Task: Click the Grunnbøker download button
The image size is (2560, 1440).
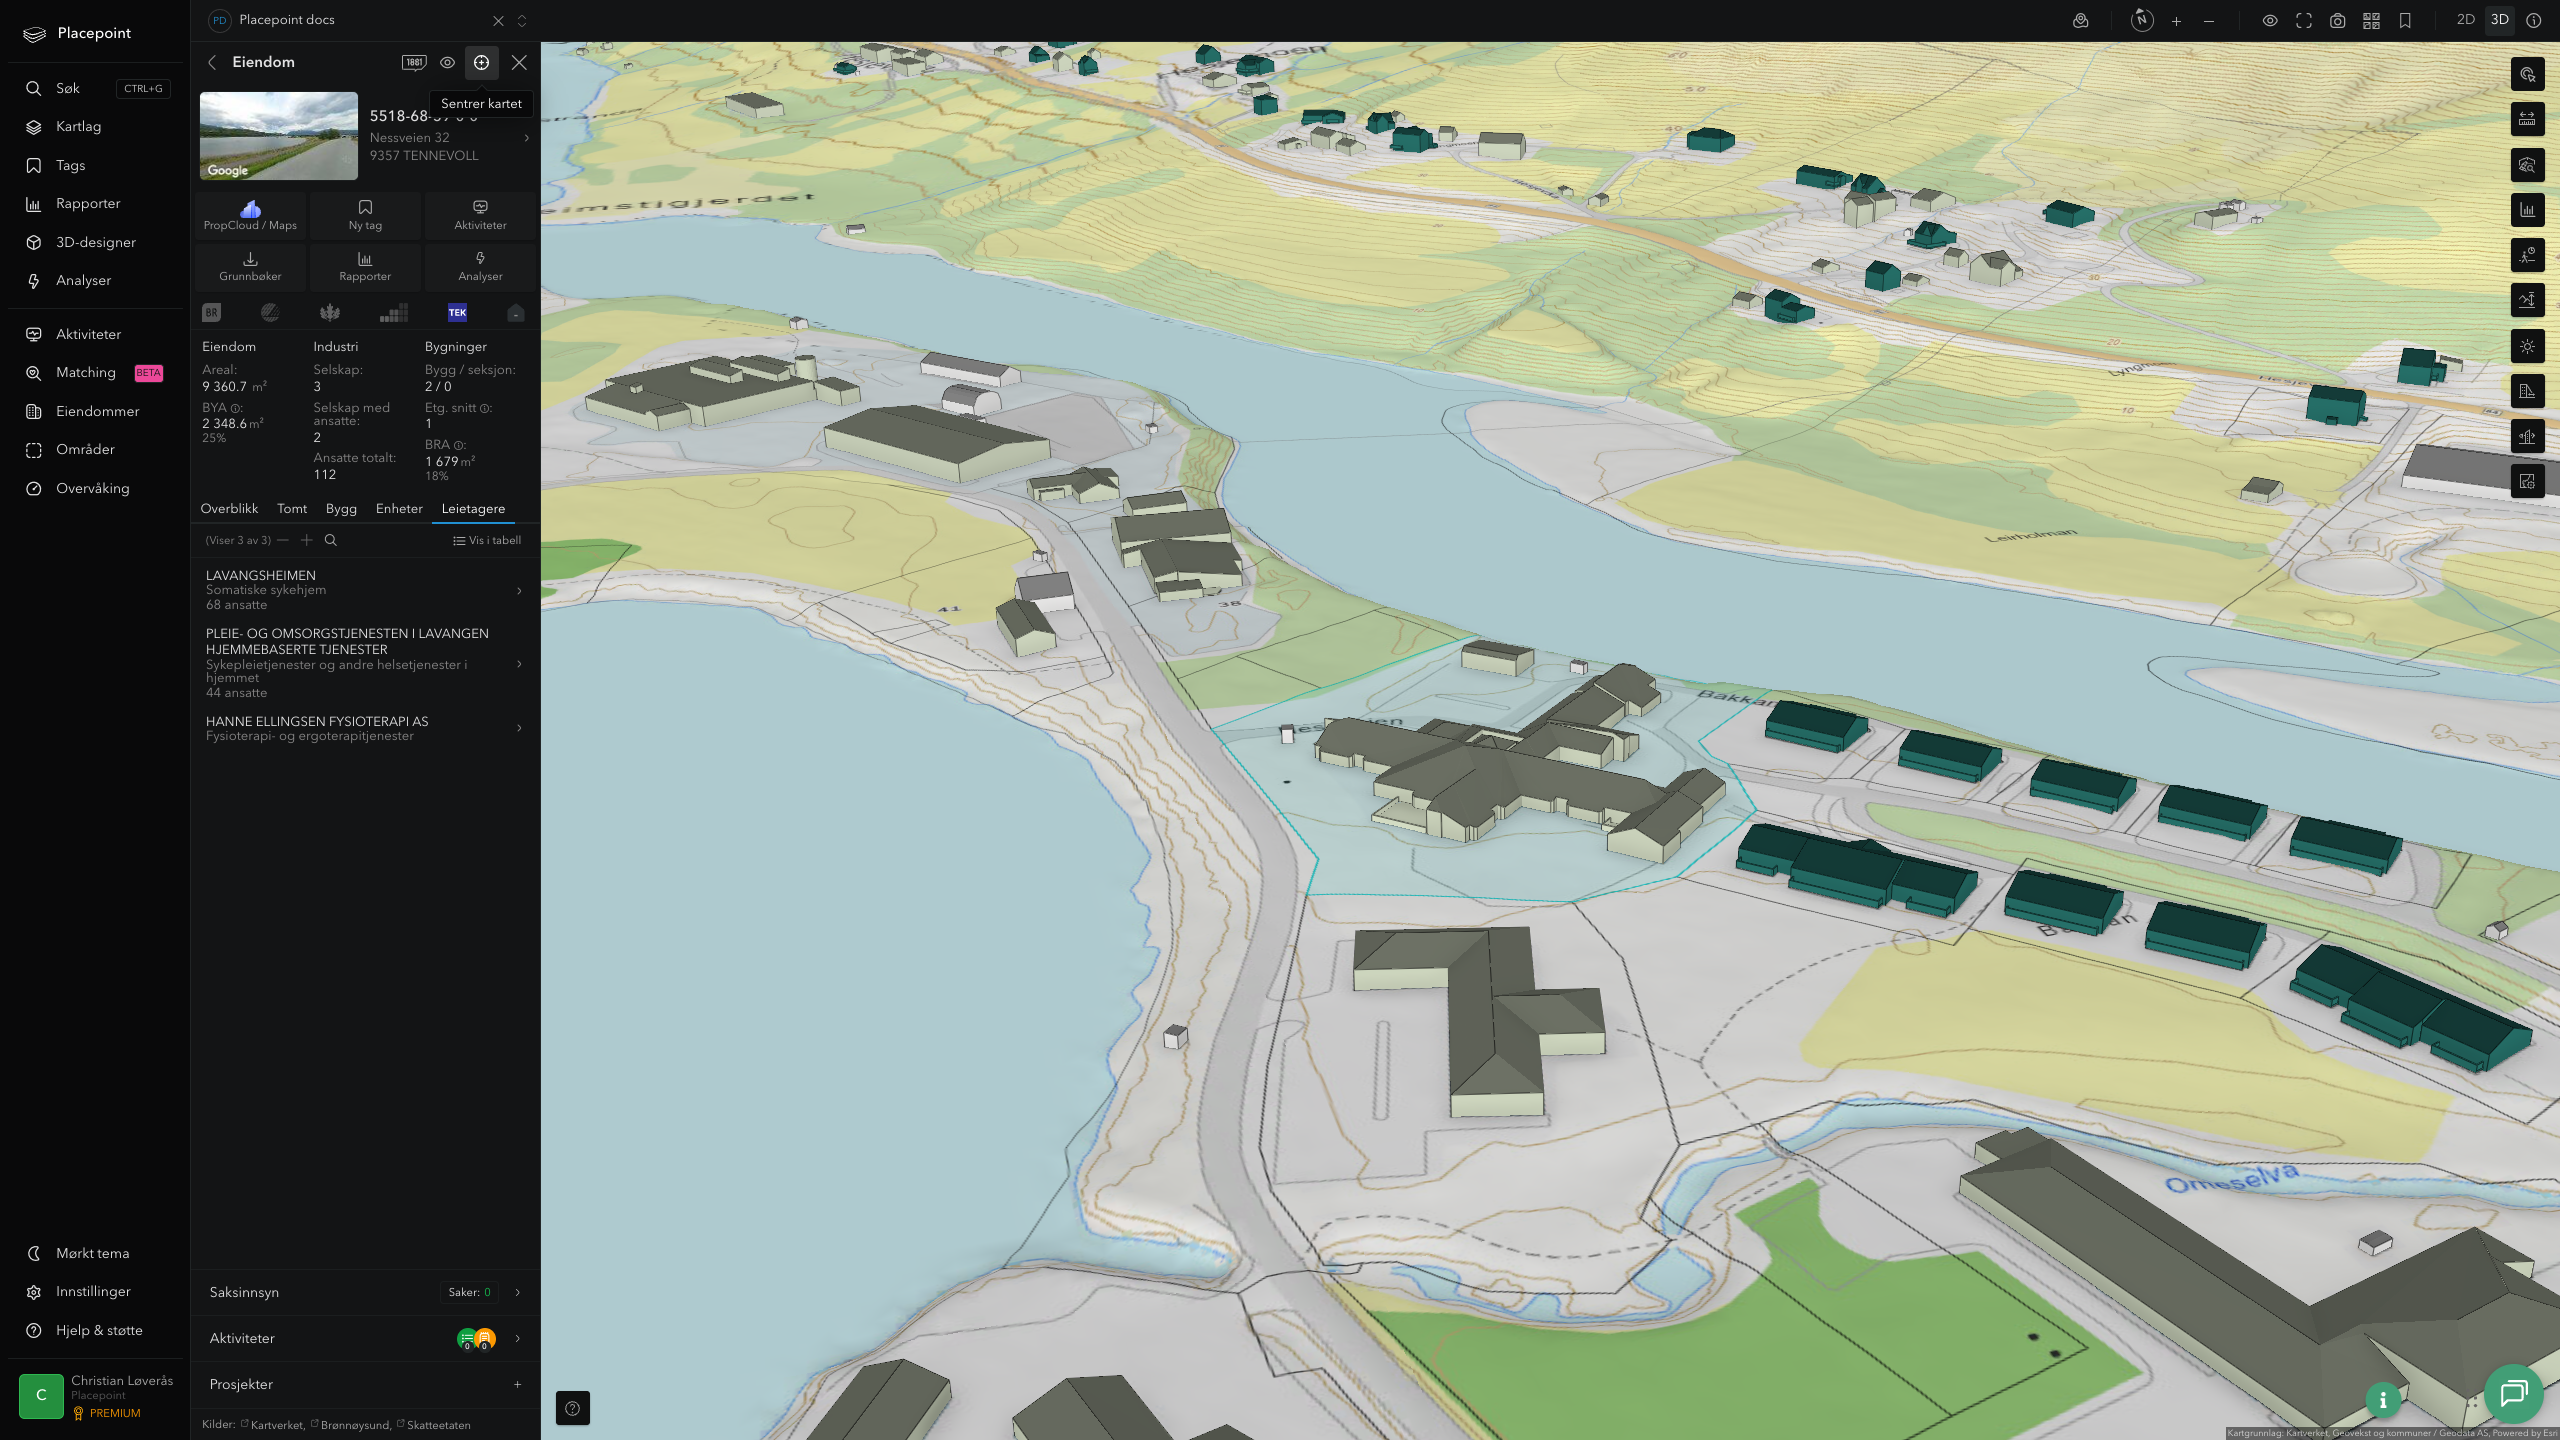Action: [x=250, y=266]
